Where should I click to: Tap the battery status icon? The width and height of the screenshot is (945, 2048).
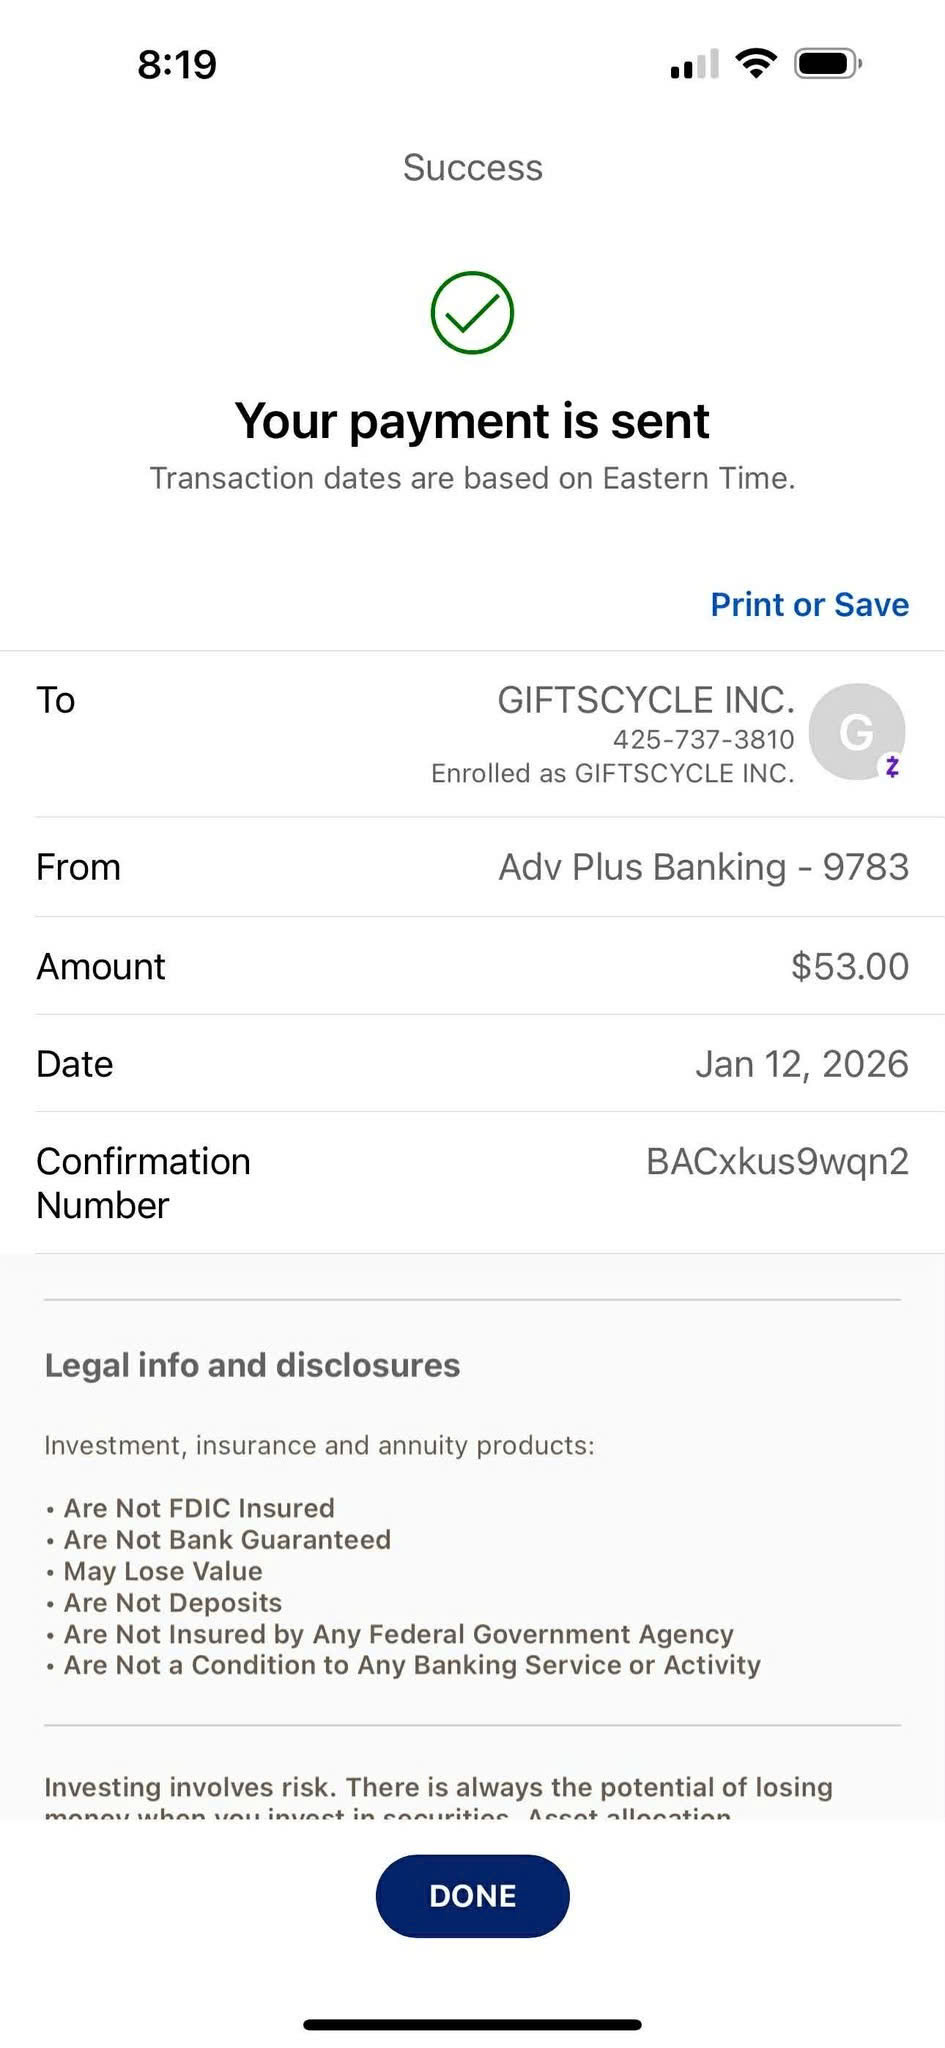point(827,64)
